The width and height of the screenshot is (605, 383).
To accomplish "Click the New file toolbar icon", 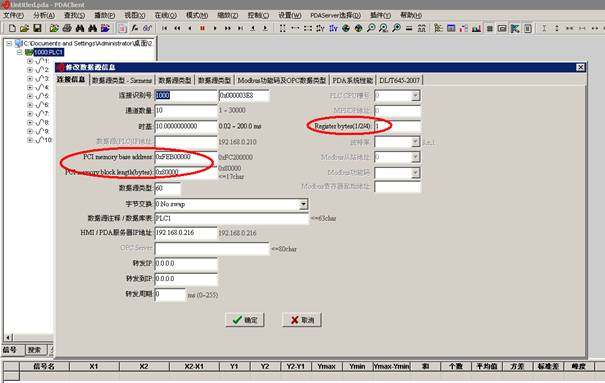I will (x=12, y=28).
